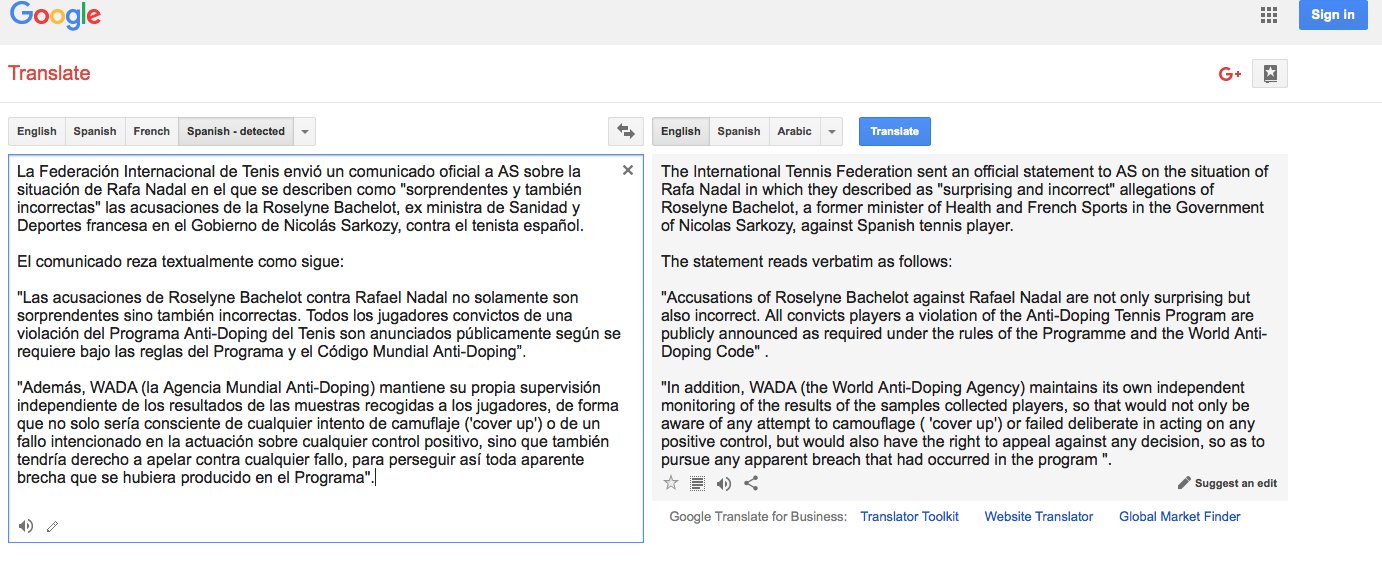Screen dimensions: 1382x583
Task: Click inside the Spanish source text box
Action: tap(326, 348)
